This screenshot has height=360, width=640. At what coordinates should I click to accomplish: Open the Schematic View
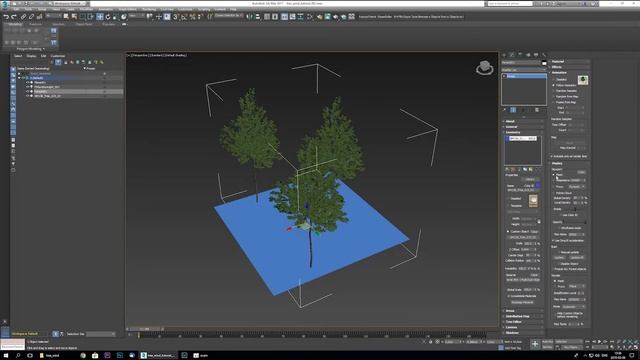point(301,17)
